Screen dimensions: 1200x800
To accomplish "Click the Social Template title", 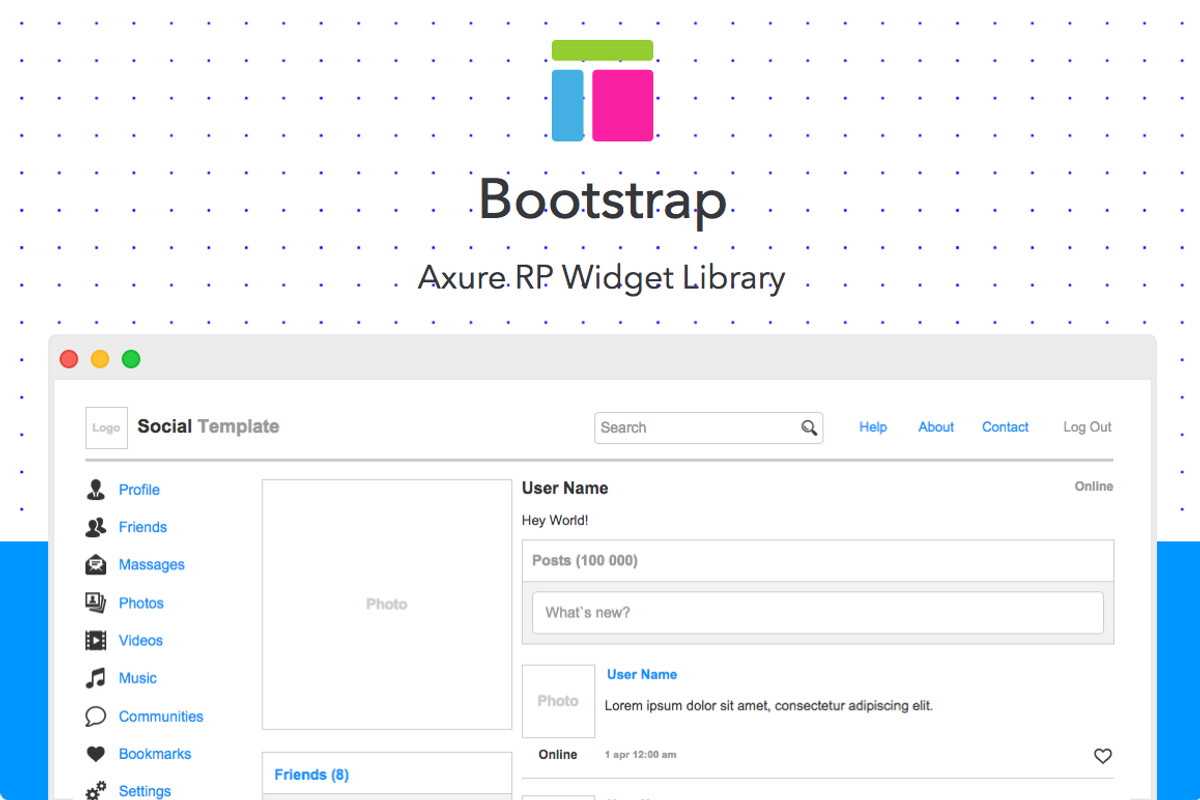I will 208,427.
